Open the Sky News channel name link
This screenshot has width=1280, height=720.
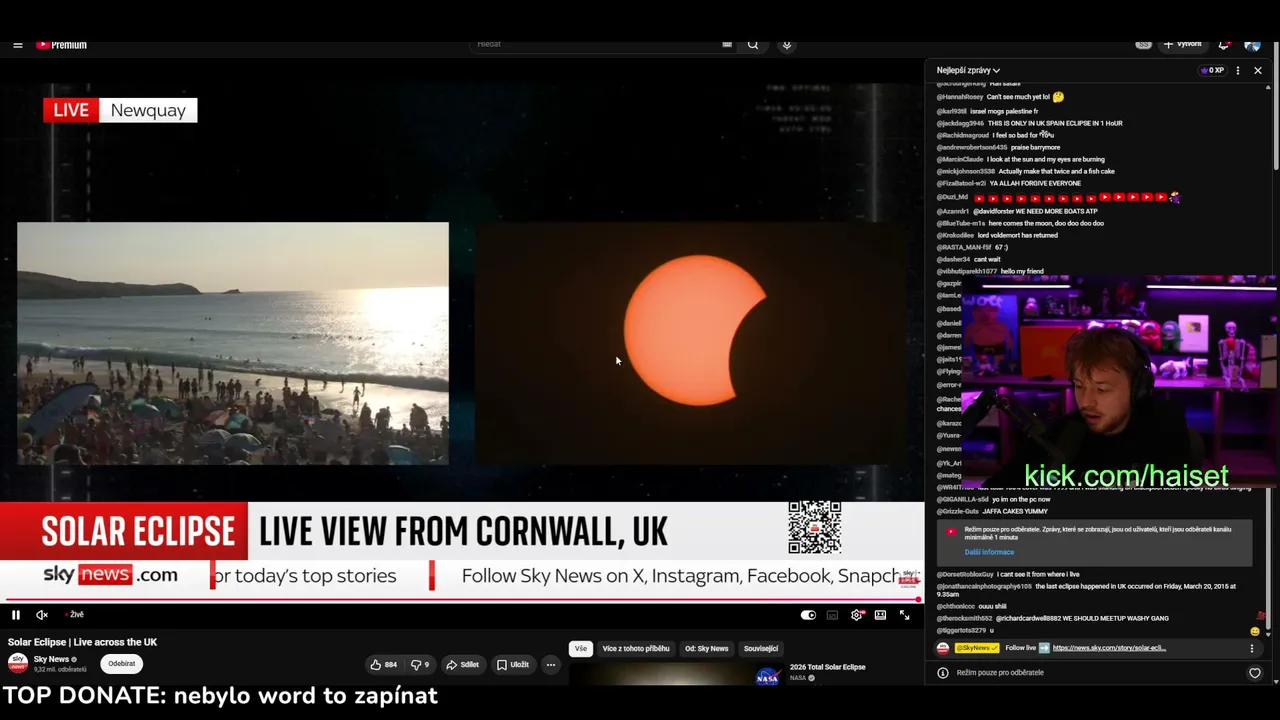coord(51,659)
